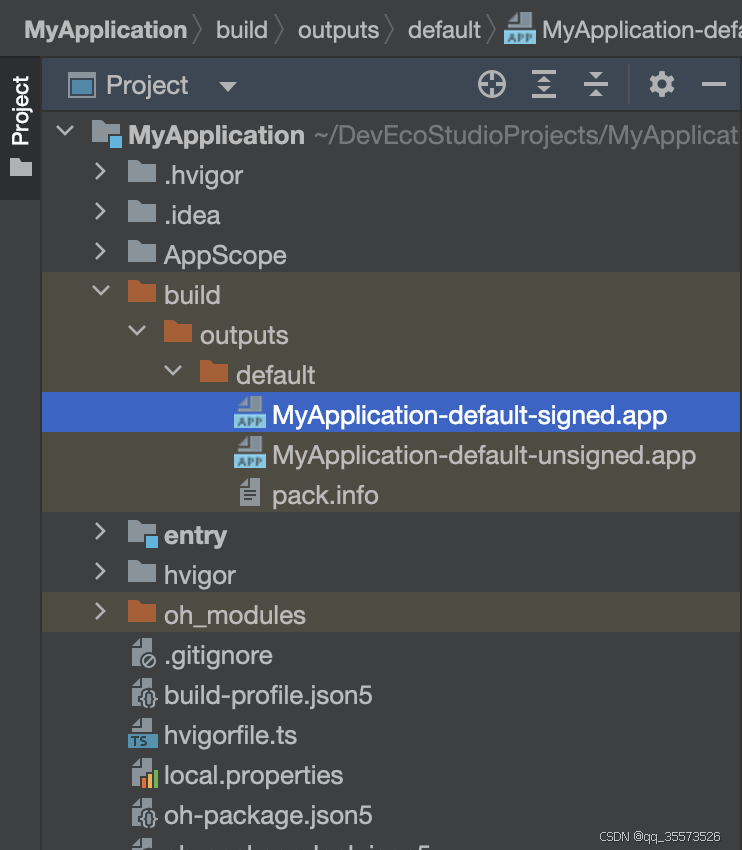
Task: Click the folder icon below the Project side tab
Action: tap(21, 167)
